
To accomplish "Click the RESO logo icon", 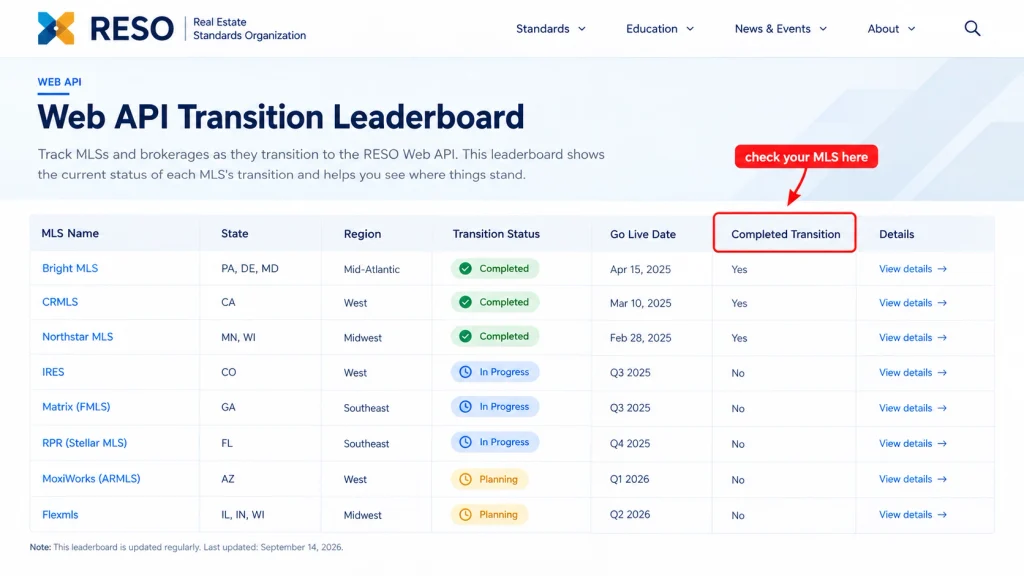I will 56,28.
